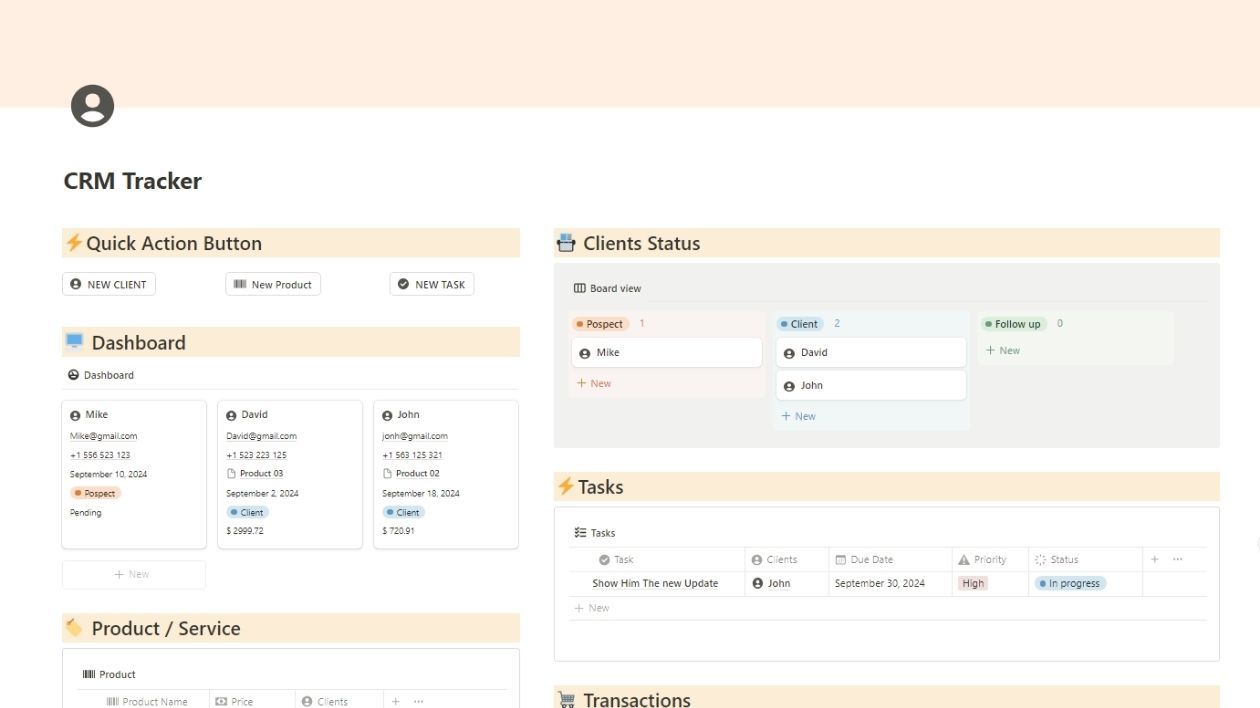Click the cart icon beside Transactions heading

[566, 700]
